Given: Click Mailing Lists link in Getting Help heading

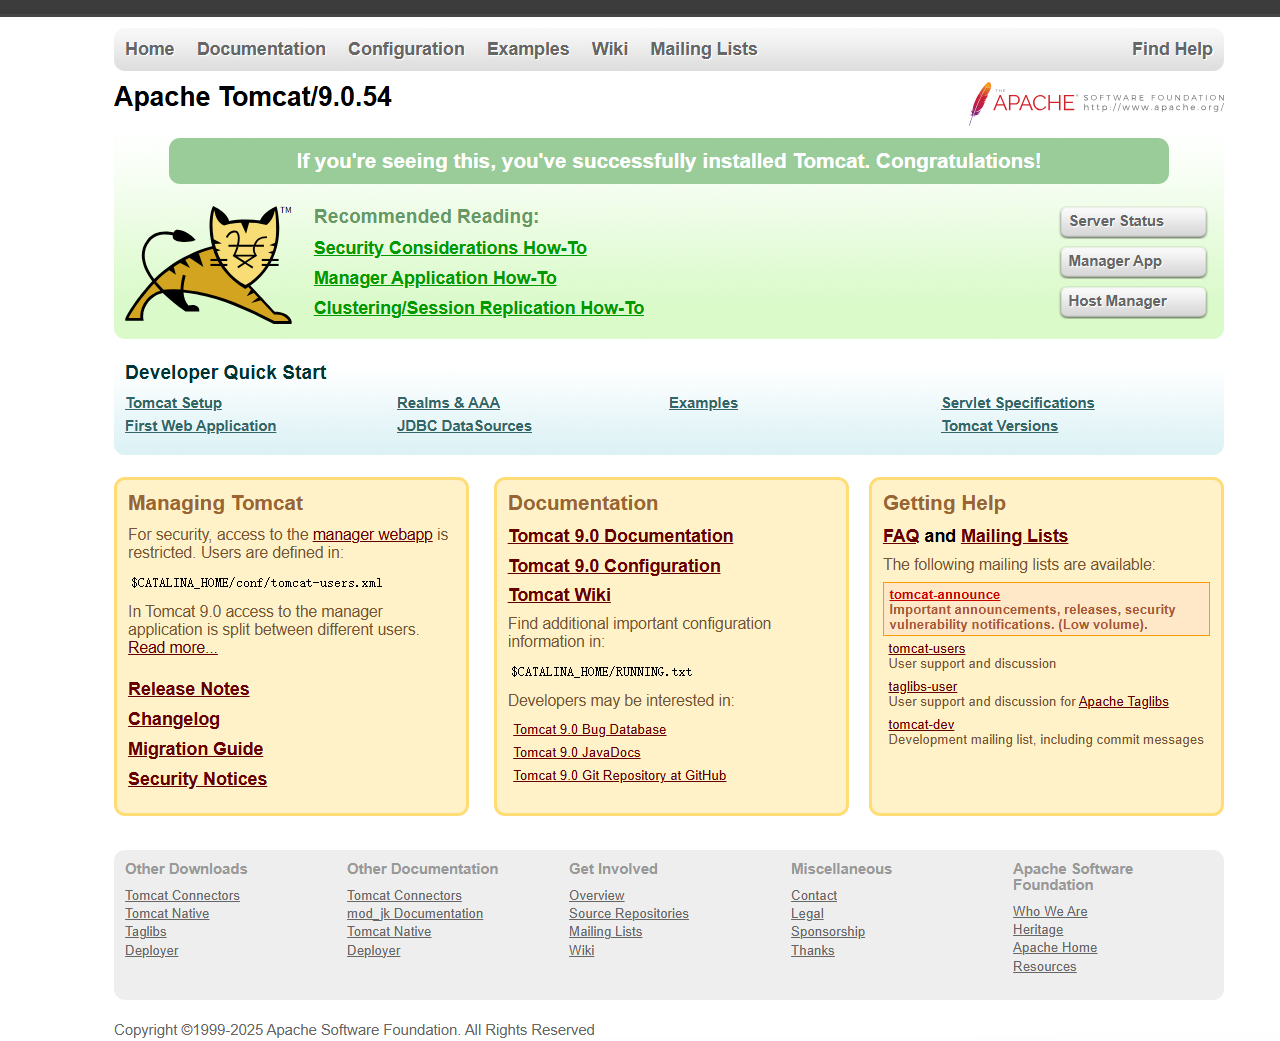Looking at the screenshot, I should [x=1014, y=536].
